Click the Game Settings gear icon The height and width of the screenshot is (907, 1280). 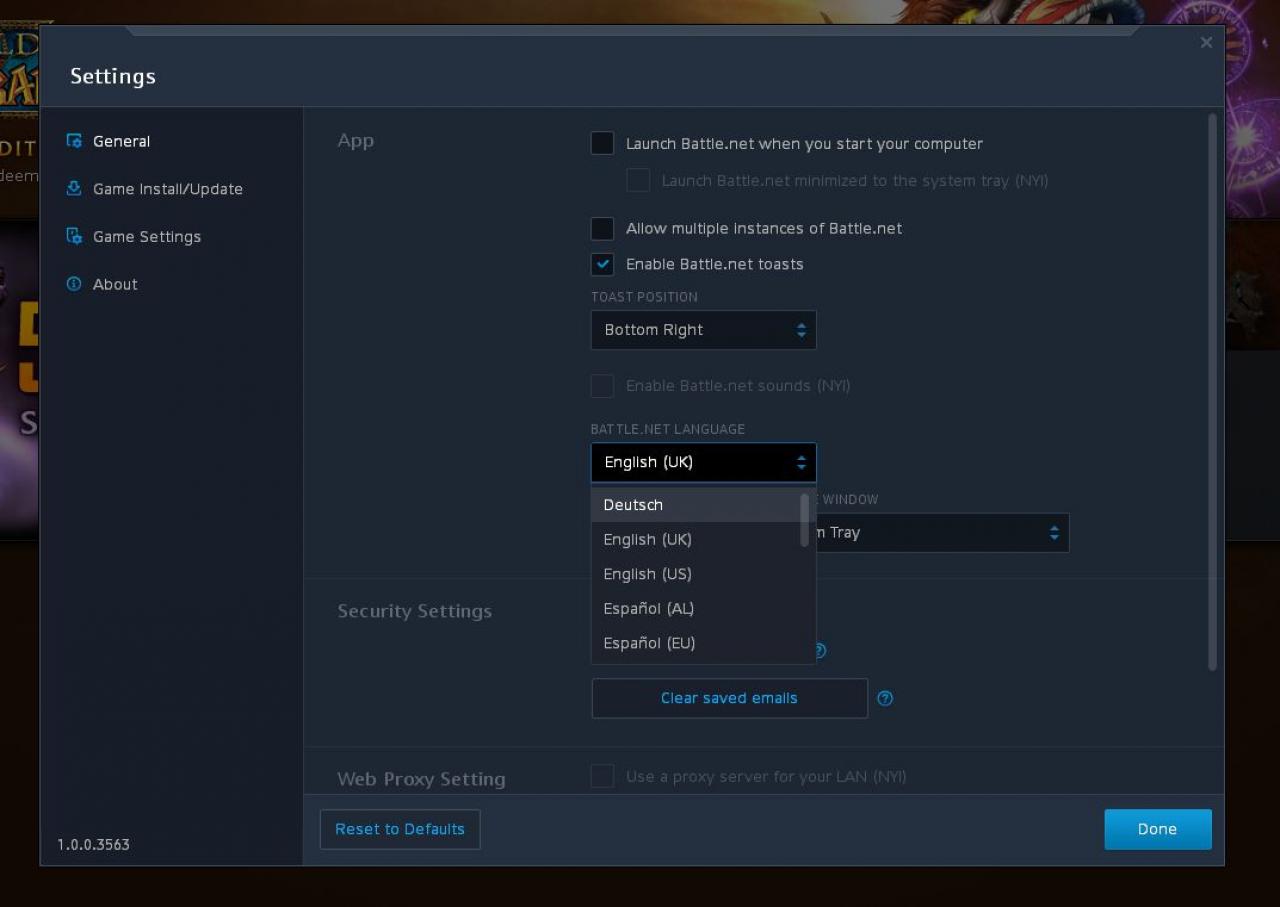coord(74,236)
